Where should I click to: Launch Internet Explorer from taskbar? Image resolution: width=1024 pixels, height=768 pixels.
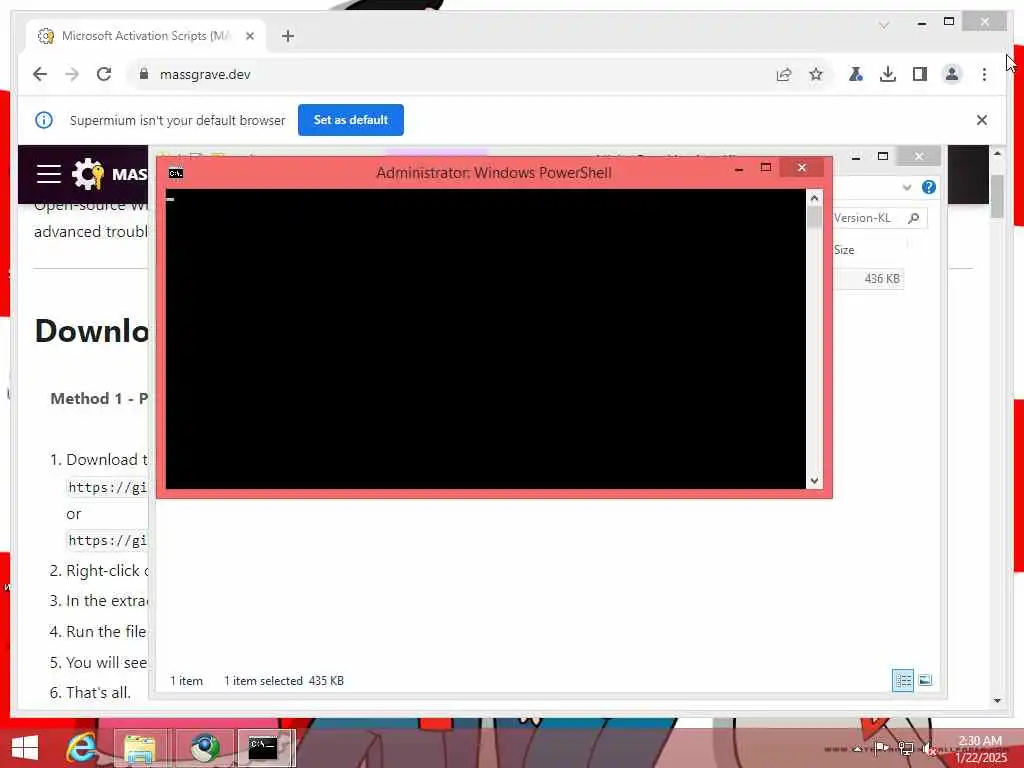[x=82, y=748]
